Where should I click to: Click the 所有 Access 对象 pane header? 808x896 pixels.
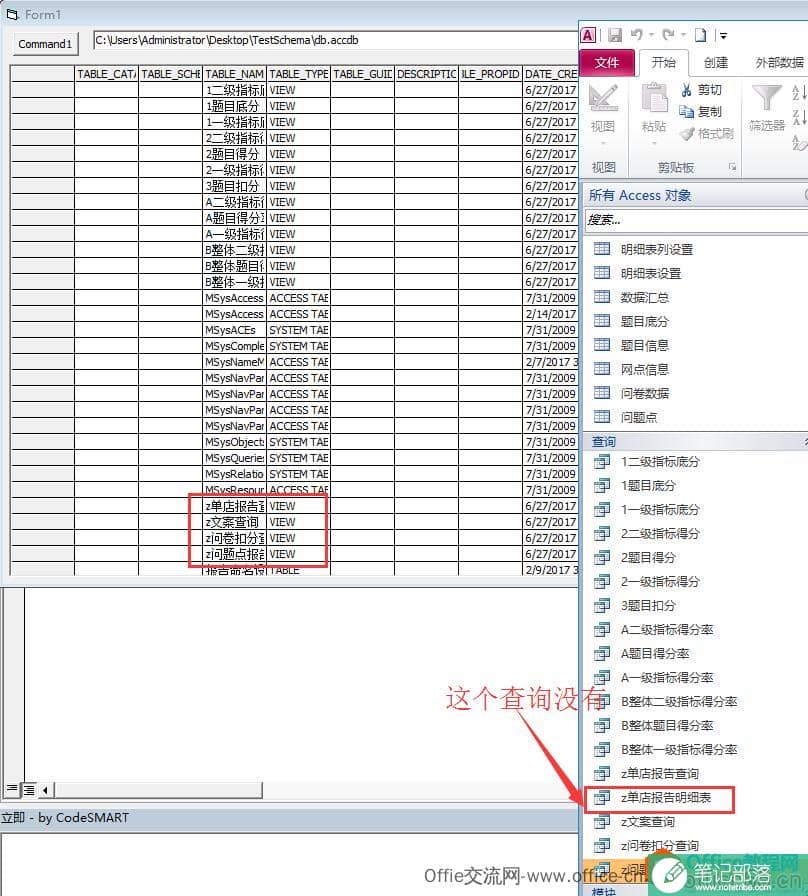tap(695, 195)
